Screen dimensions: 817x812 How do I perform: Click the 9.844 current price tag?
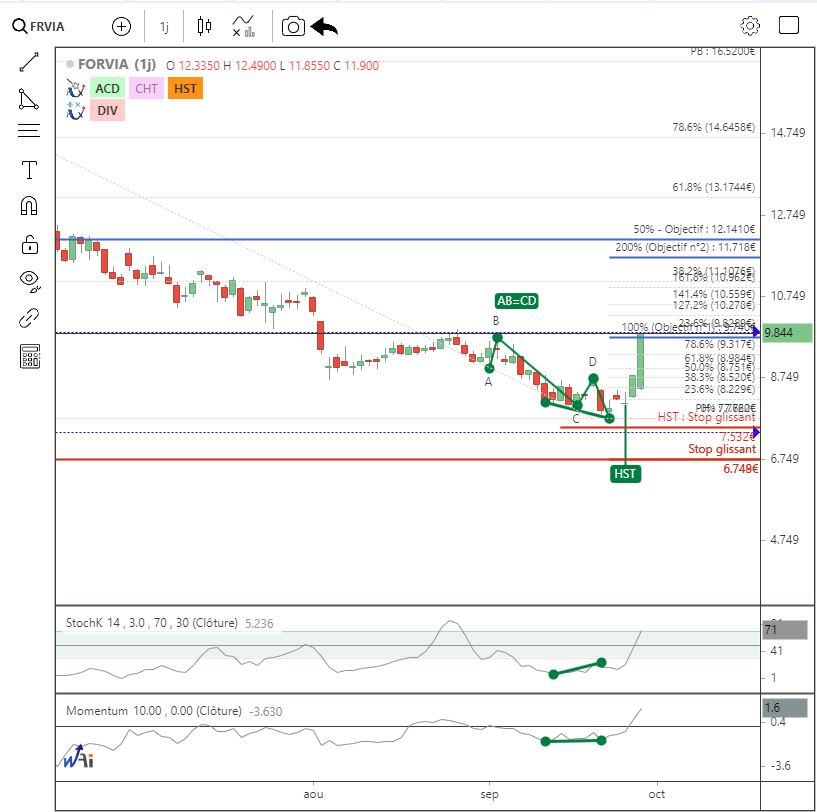(x=787, y=333)
